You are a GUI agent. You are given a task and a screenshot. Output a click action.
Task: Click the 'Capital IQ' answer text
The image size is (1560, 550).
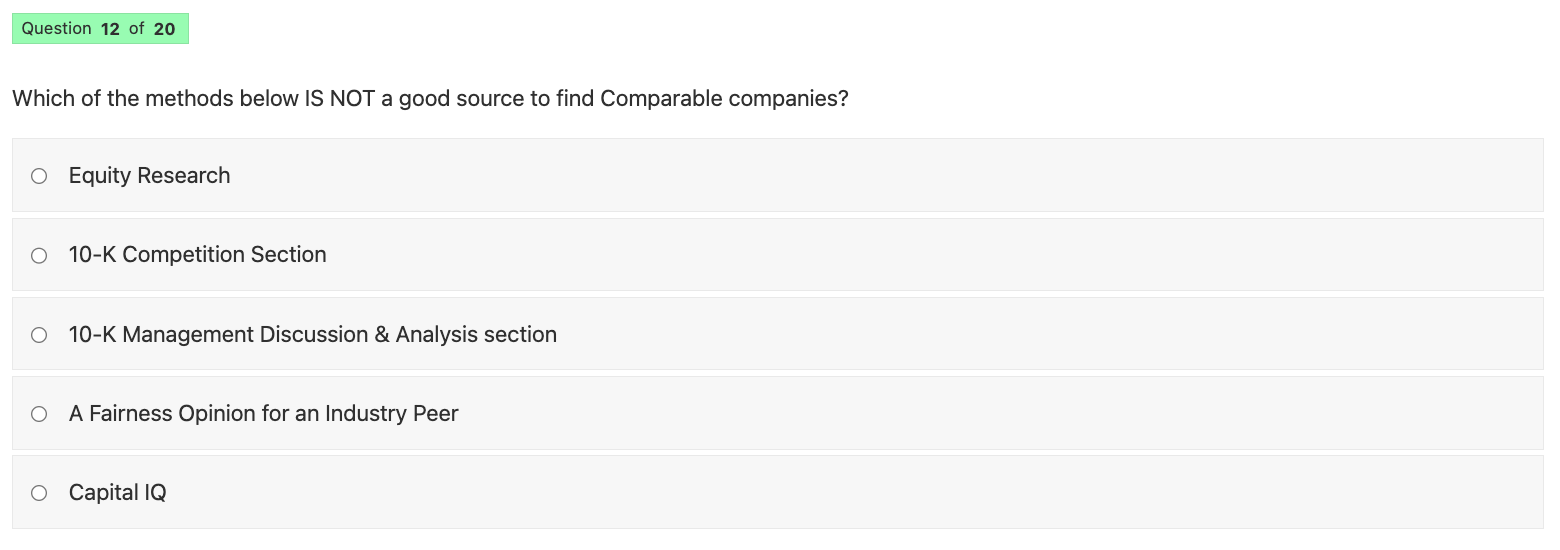coord(117,493)
